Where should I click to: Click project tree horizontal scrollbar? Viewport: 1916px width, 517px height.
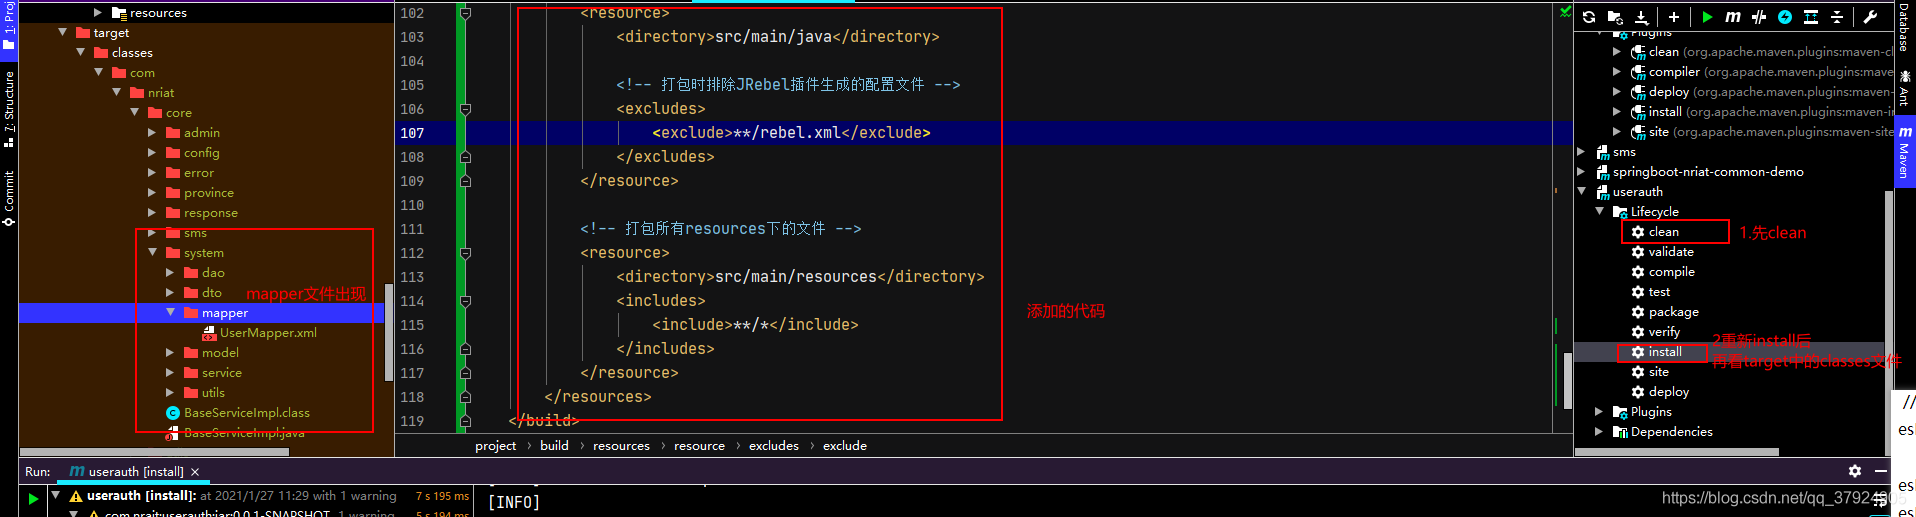click(154, 452)
